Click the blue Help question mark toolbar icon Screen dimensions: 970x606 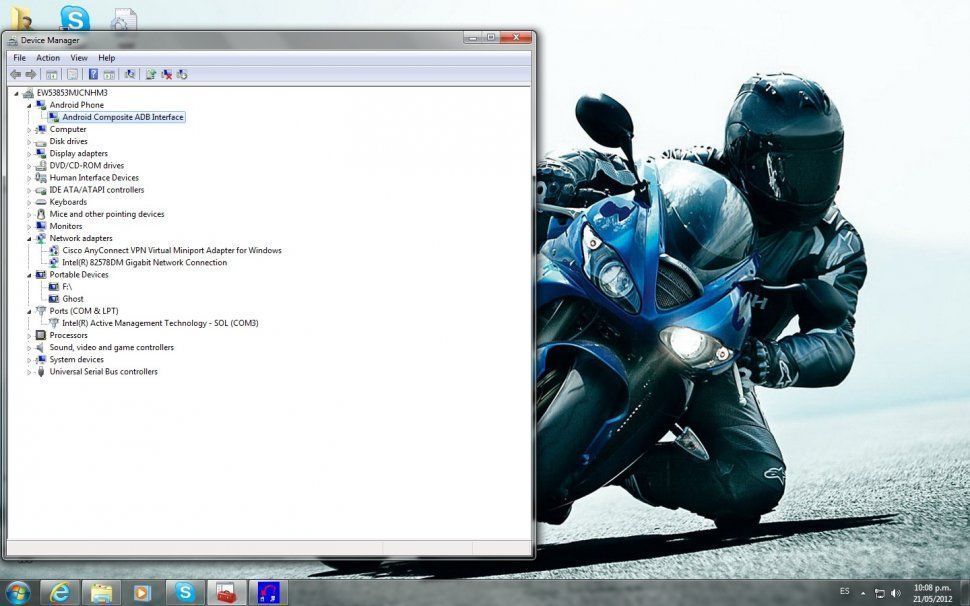click(x=93, y=74)
